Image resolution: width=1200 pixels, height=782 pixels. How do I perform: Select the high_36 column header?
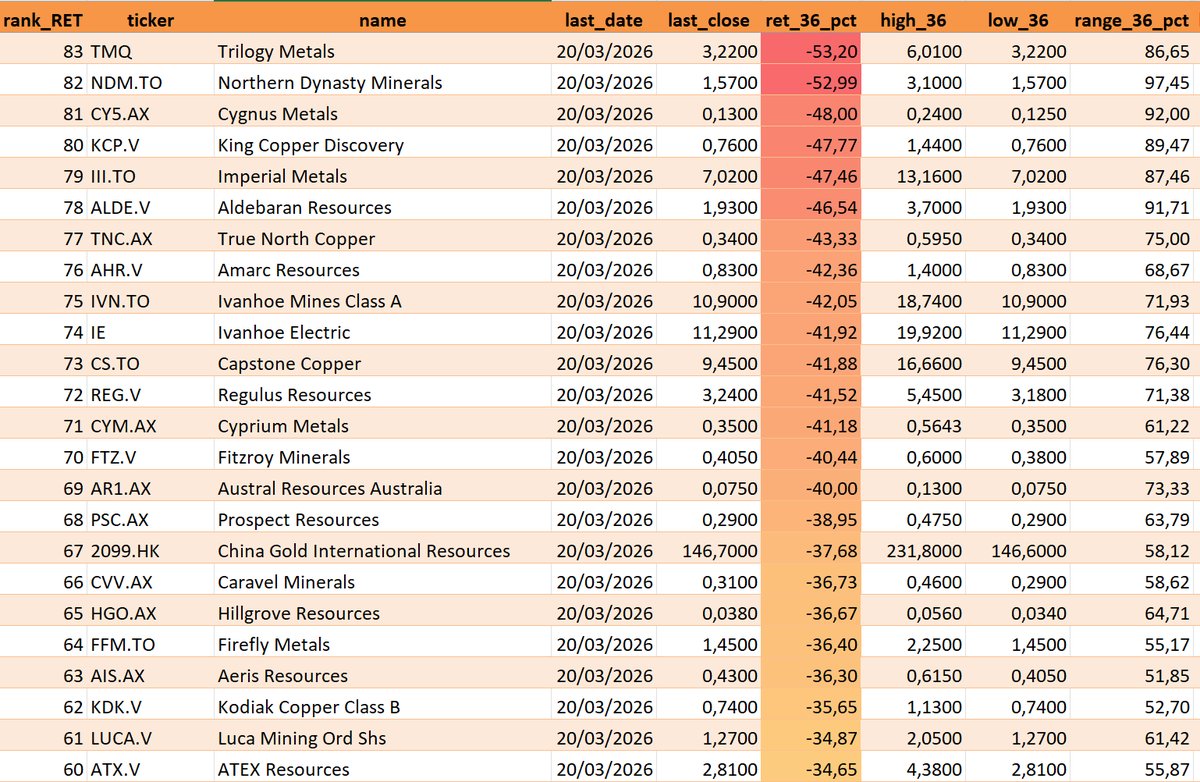(915, 19)
